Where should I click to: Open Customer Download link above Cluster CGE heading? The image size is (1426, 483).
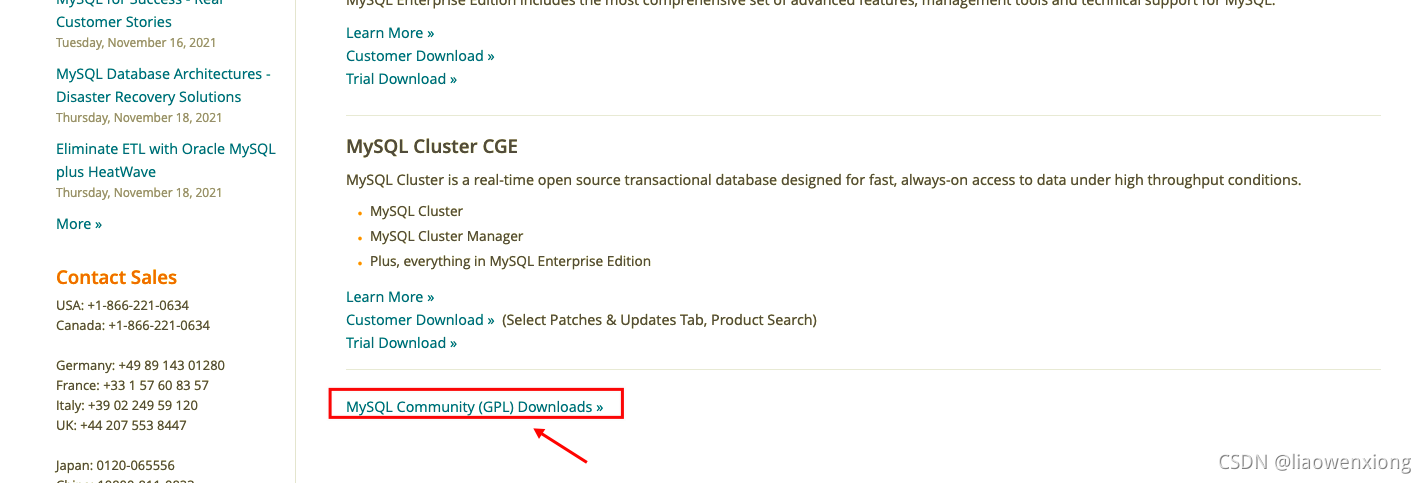click(x=420, y=56)
